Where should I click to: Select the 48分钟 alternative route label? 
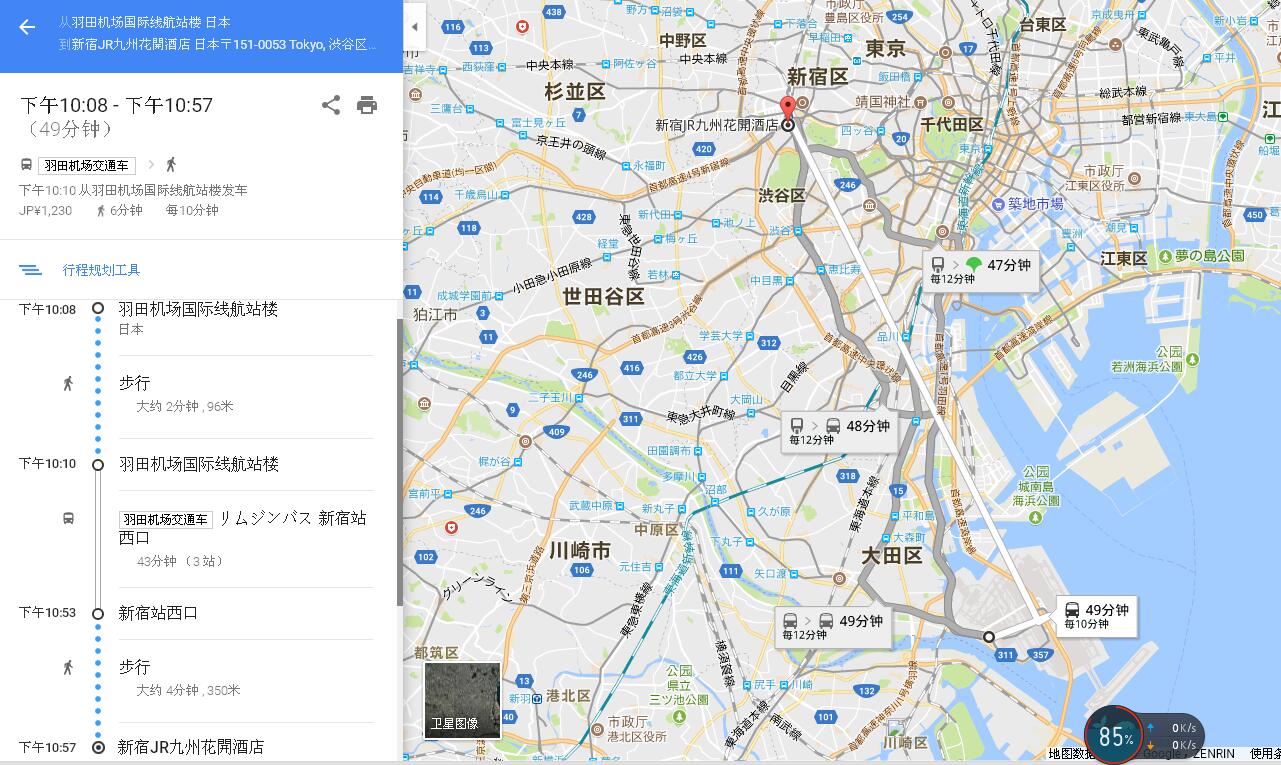839,431
